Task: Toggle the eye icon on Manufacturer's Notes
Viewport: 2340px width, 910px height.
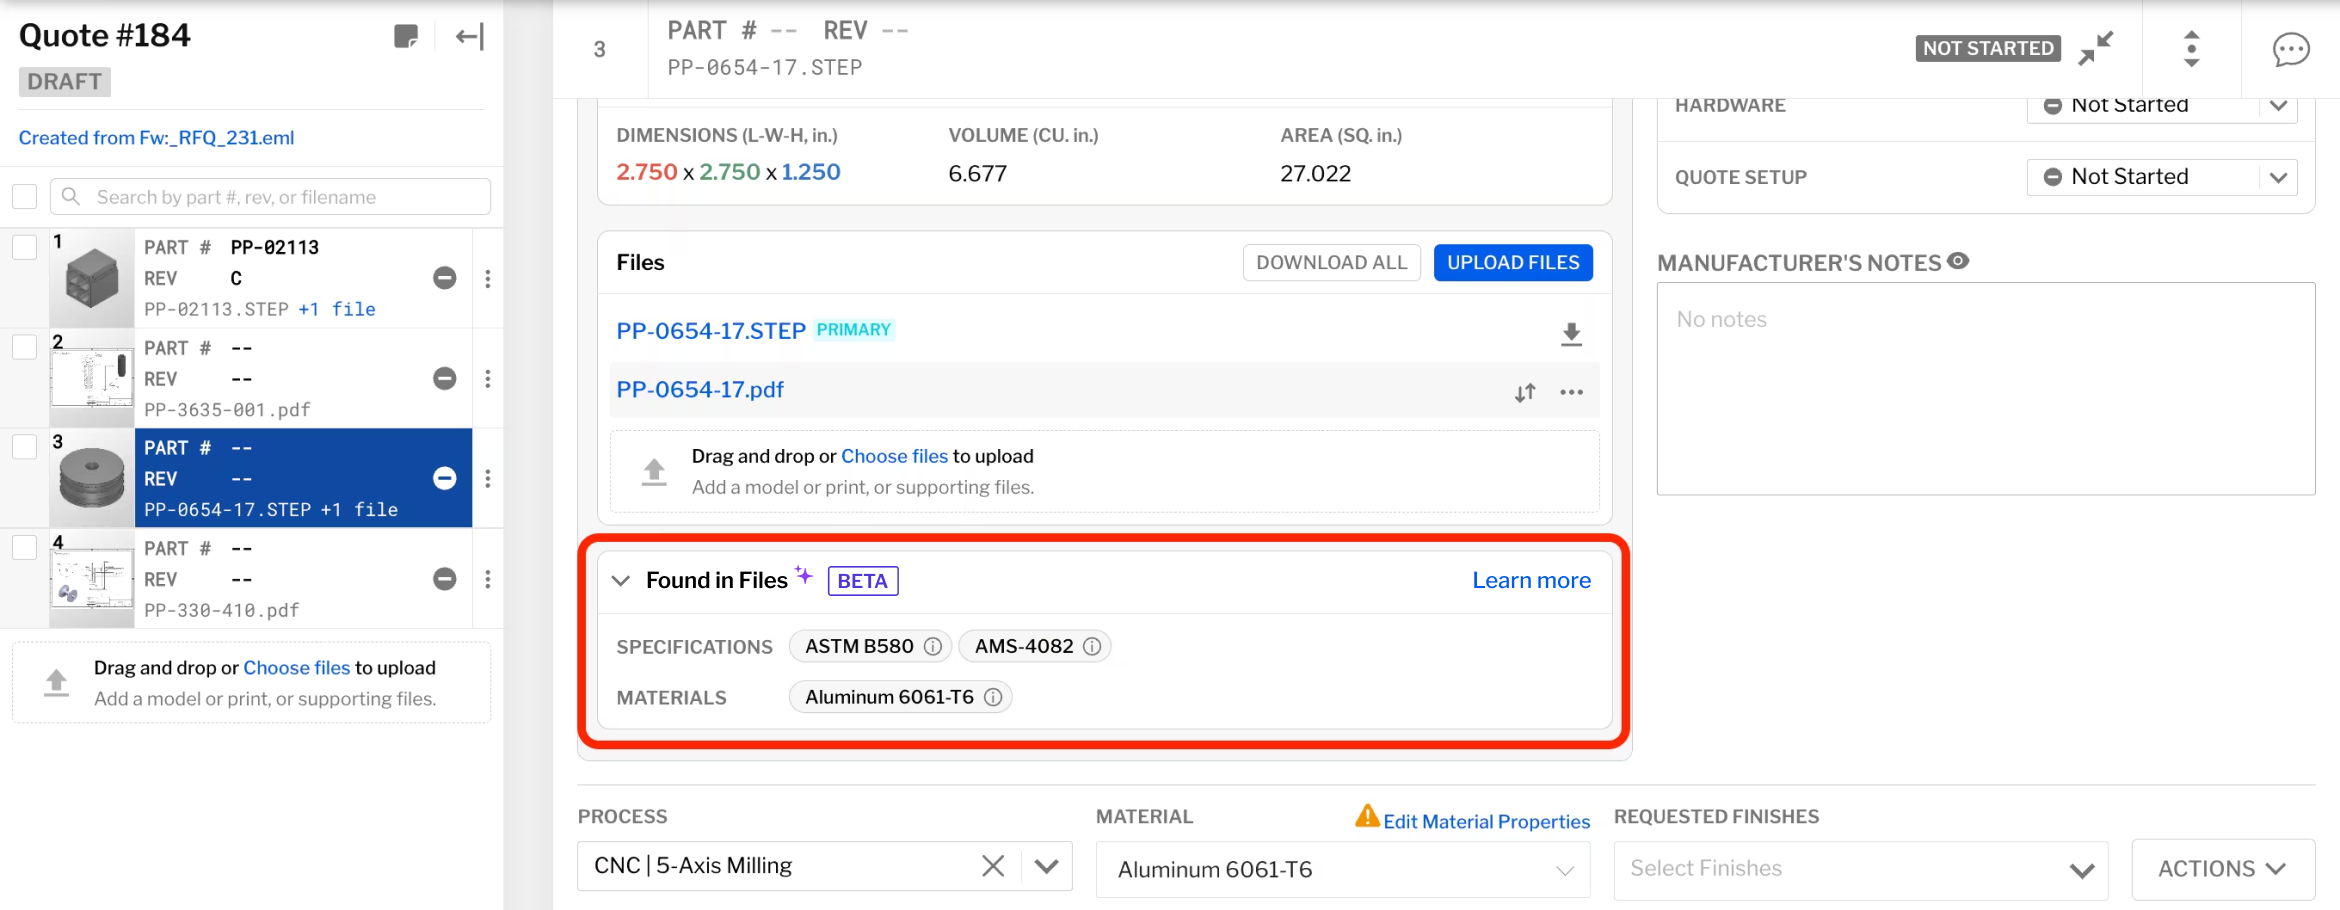Action: (x=1957, y=261)
